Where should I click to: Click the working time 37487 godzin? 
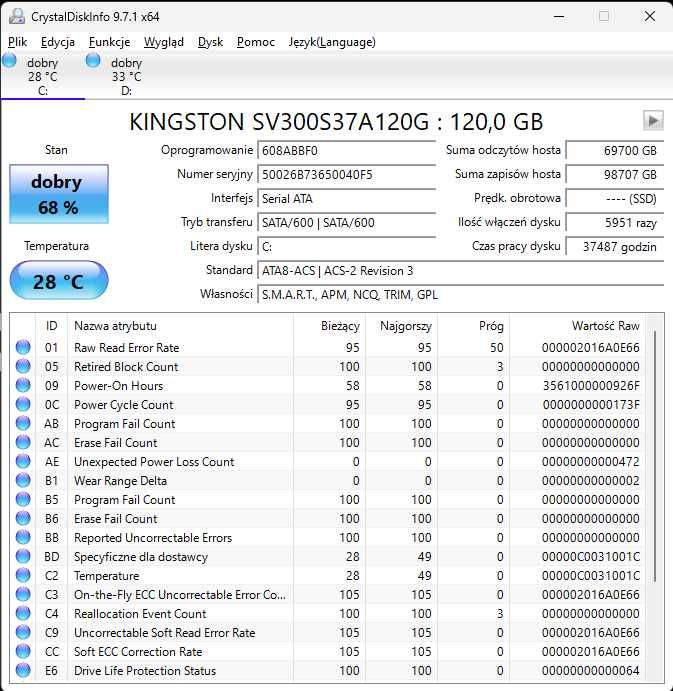coord(614,246)
